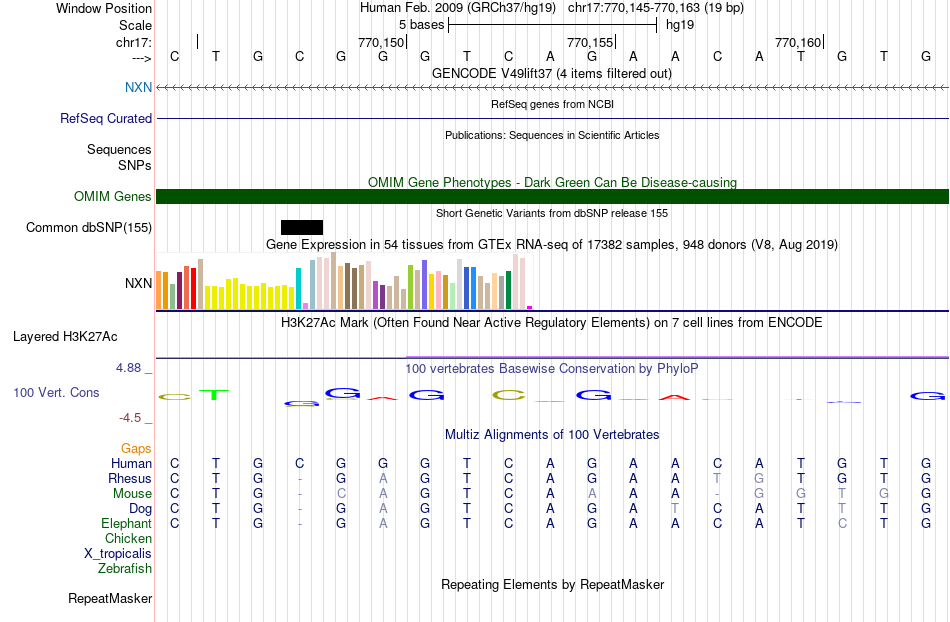Click the Gaps label
This screenshot has width=950, height=622.
tap(136, 448)
